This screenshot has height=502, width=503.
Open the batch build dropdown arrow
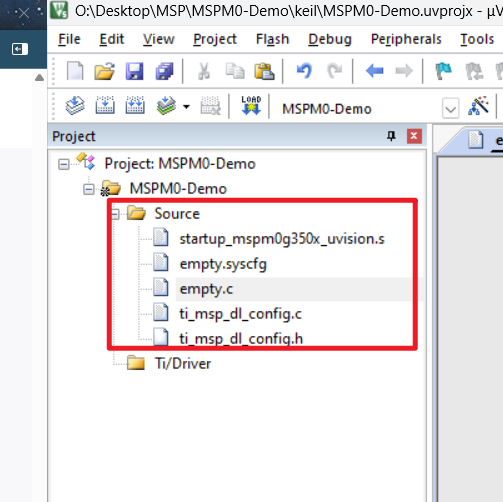point(186,107)
